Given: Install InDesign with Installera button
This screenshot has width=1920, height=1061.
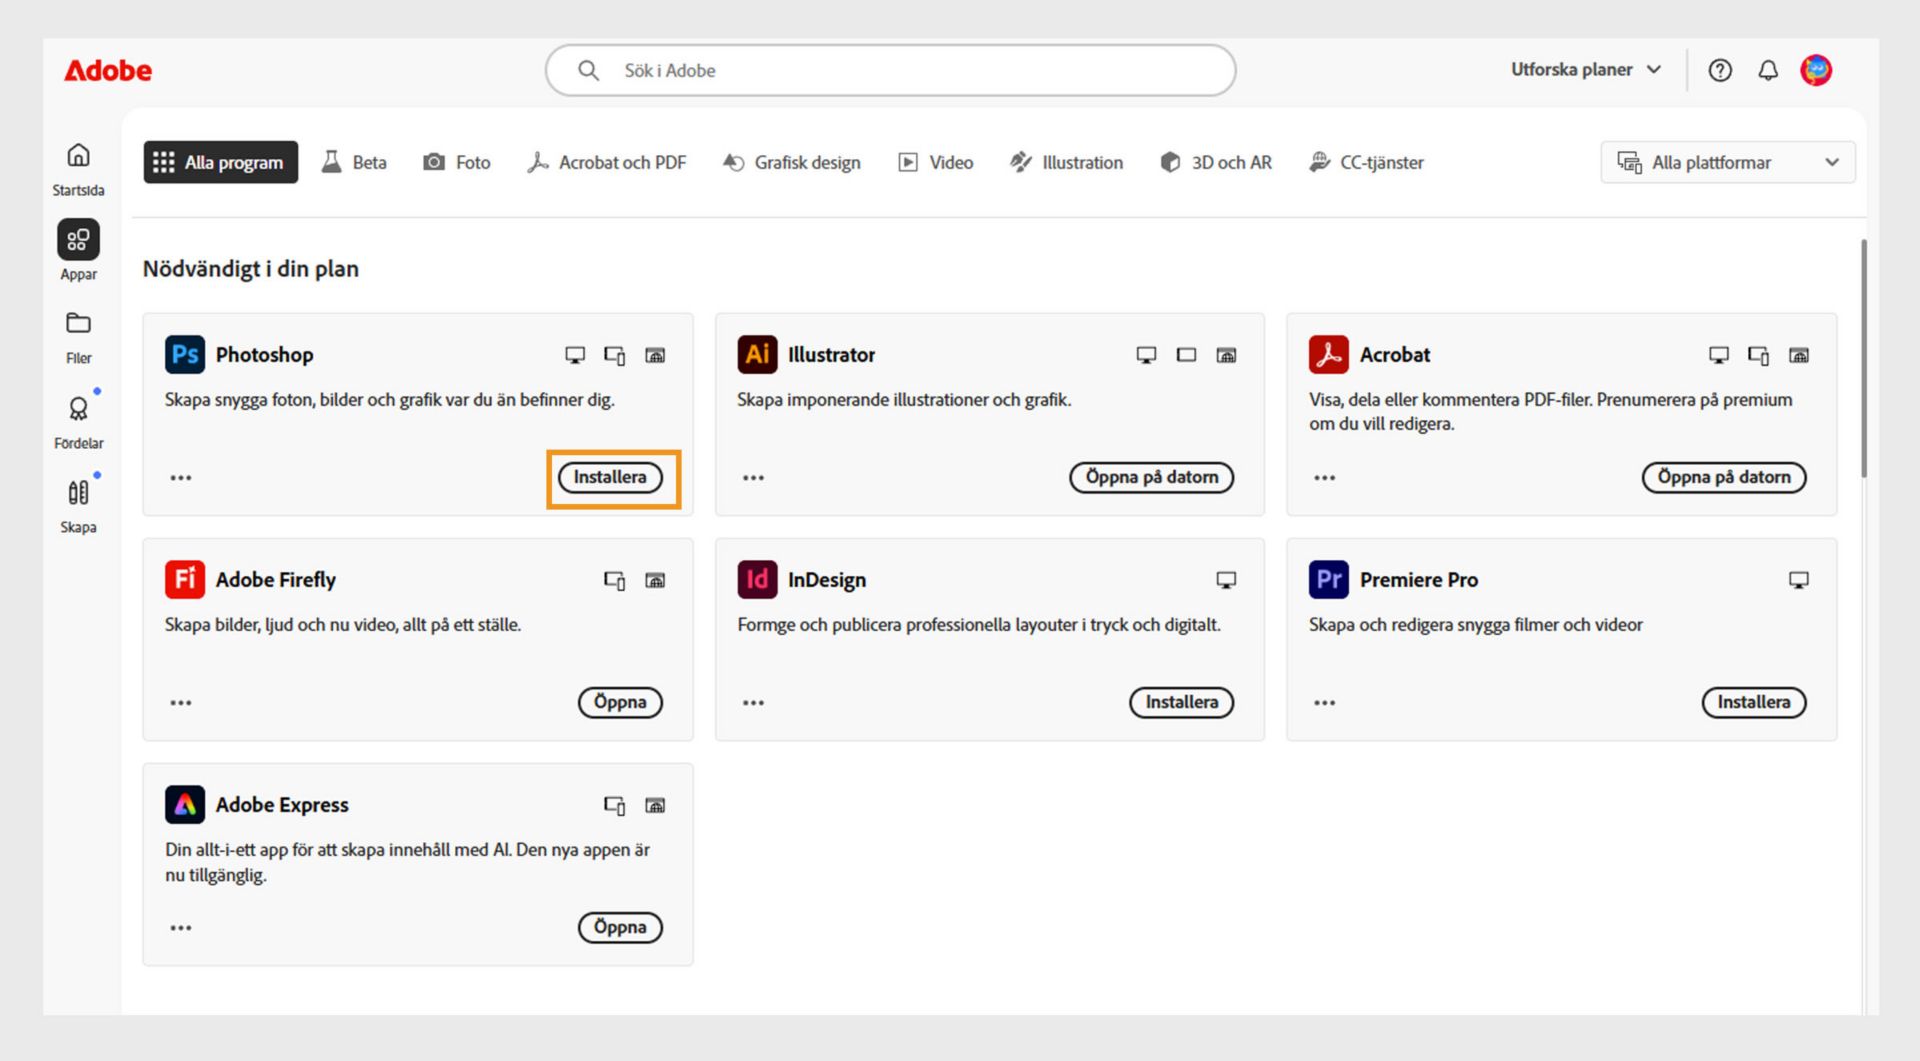Looking at the screenshot, I should 1182,703.
